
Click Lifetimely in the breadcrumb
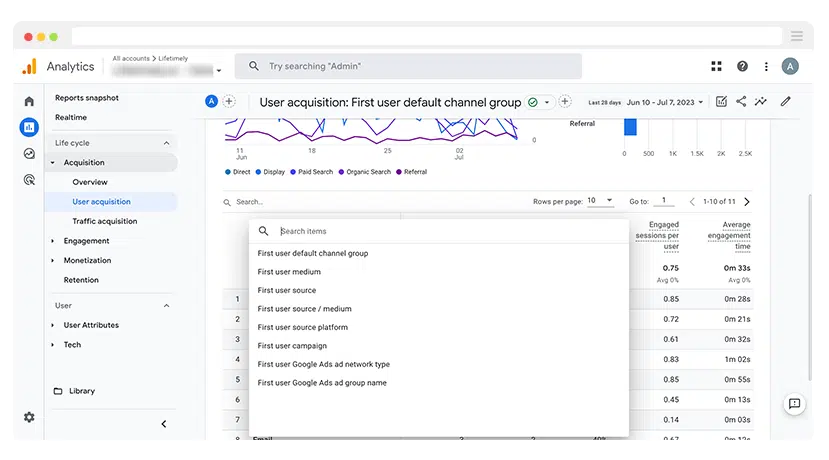click(x=173, y=58)
